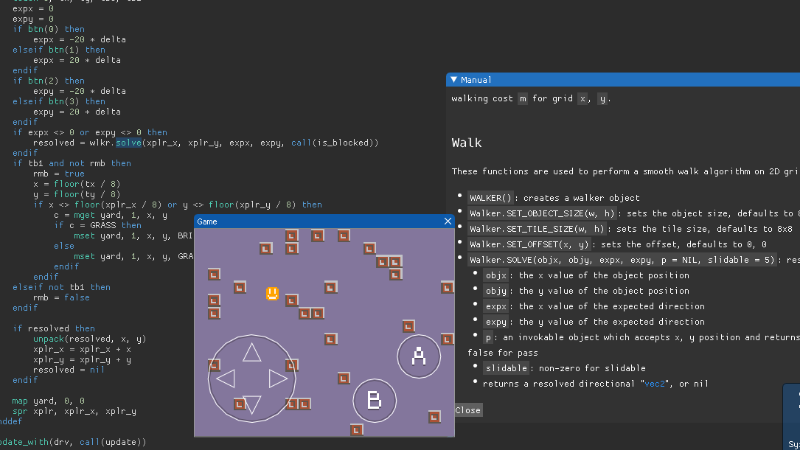Screen dimensions: 800x450
Task: Select the WALKER() entry in manual
Action: [x=491, y=198]
